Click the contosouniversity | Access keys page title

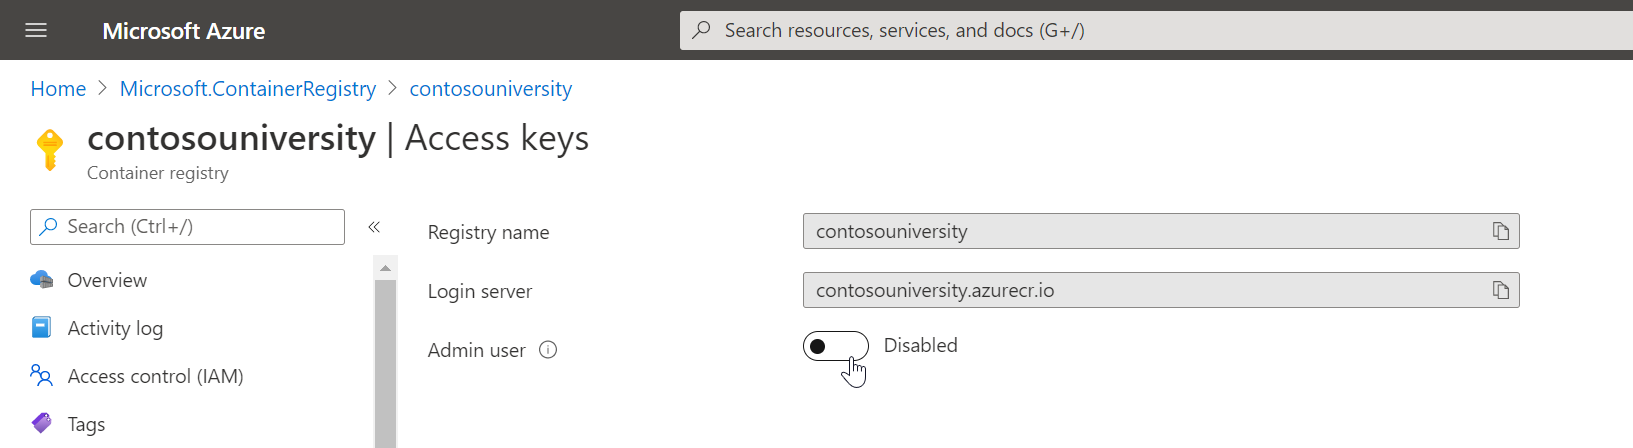coord(338,138)
